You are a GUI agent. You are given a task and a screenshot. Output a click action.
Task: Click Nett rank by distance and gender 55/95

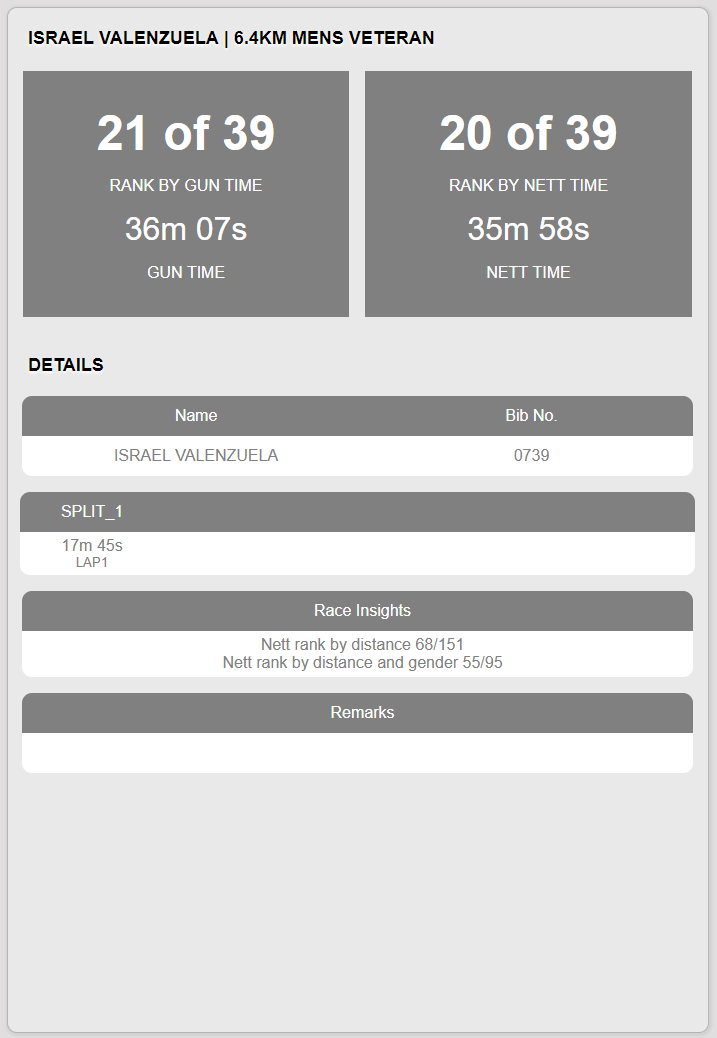(x=362, y=663)
